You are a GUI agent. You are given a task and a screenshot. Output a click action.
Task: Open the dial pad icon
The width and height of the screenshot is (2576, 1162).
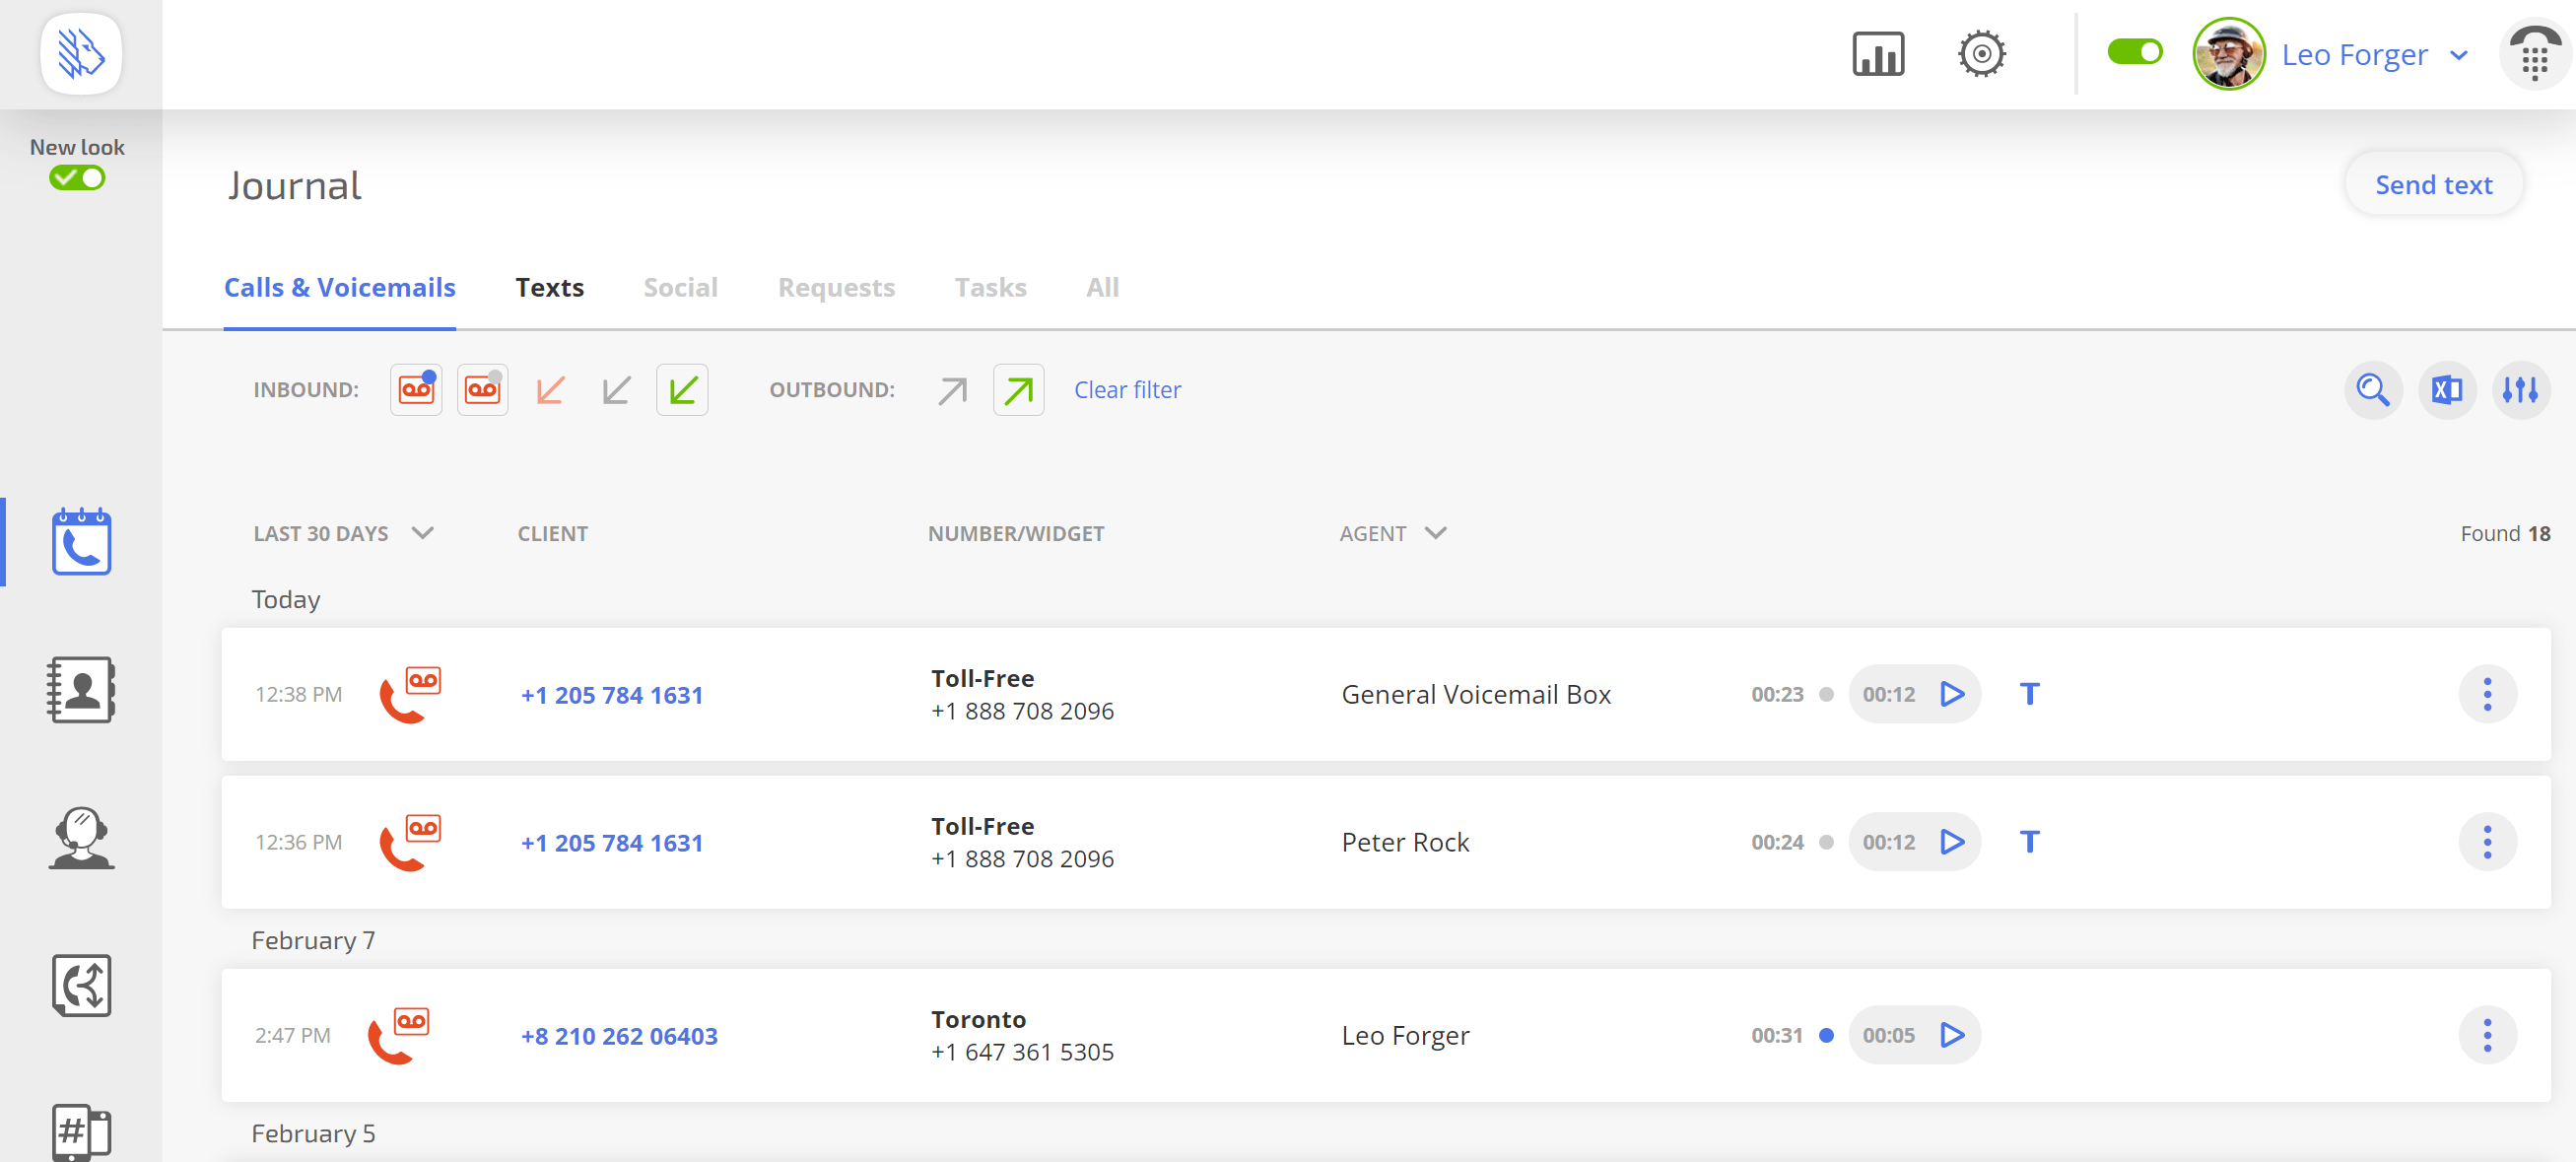(x=2534, y=55)
